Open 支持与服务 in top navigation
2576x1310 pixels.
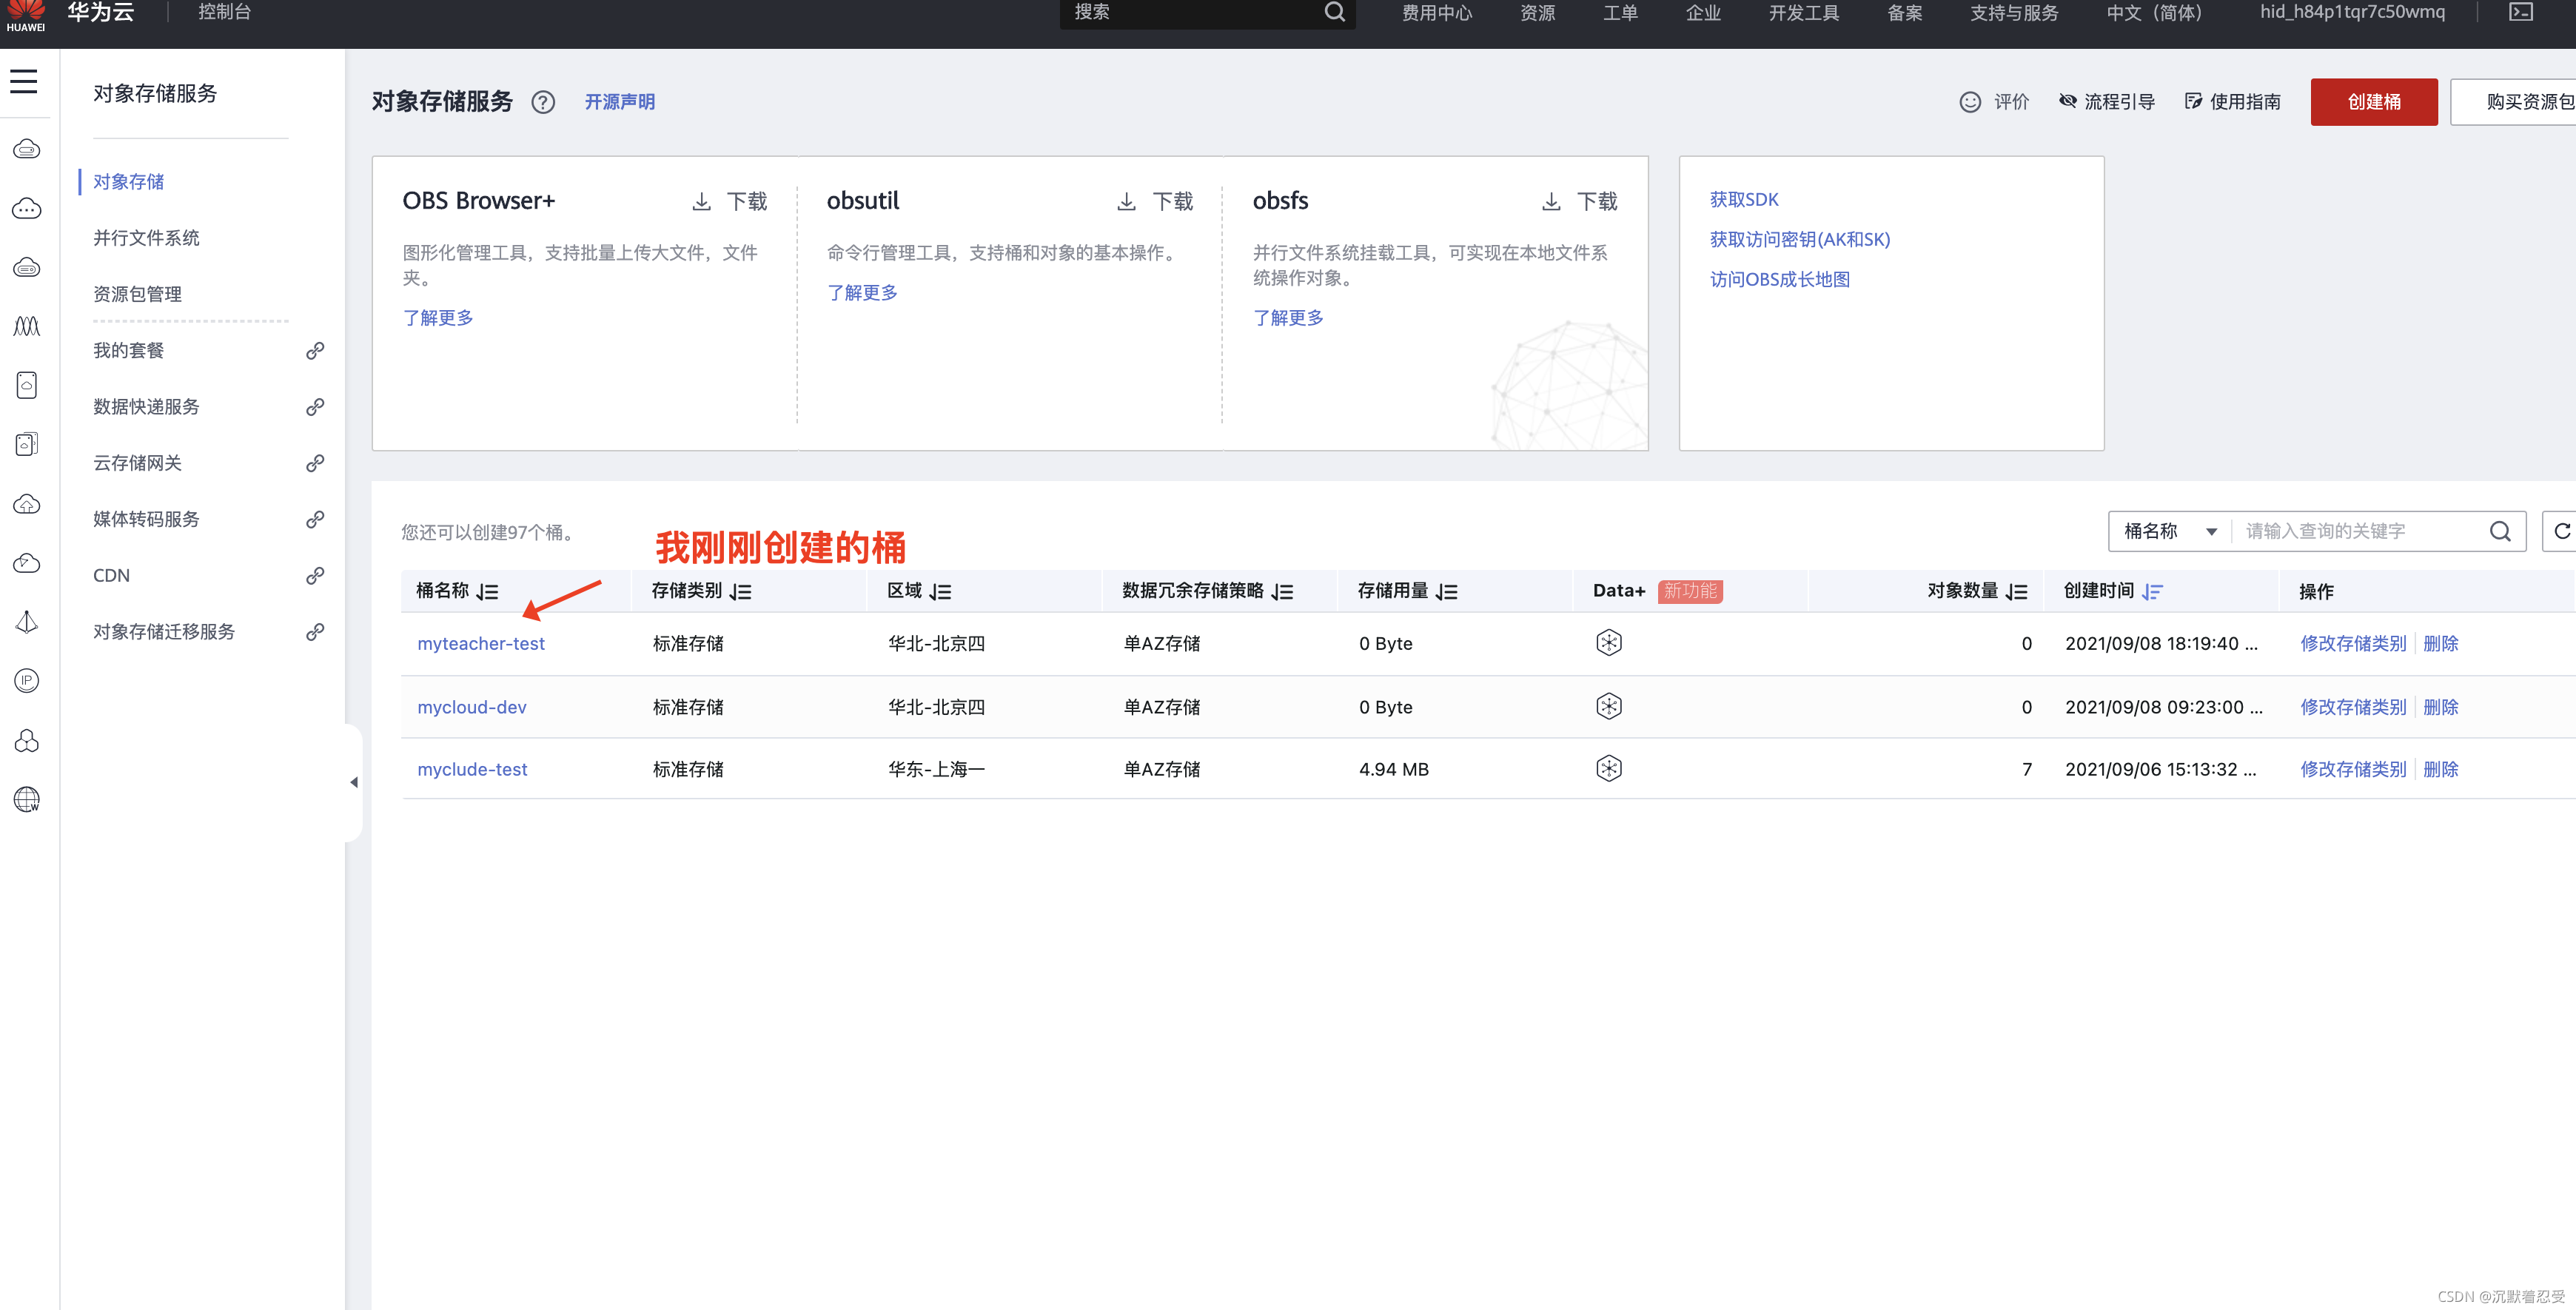[x=2014, y=12]
